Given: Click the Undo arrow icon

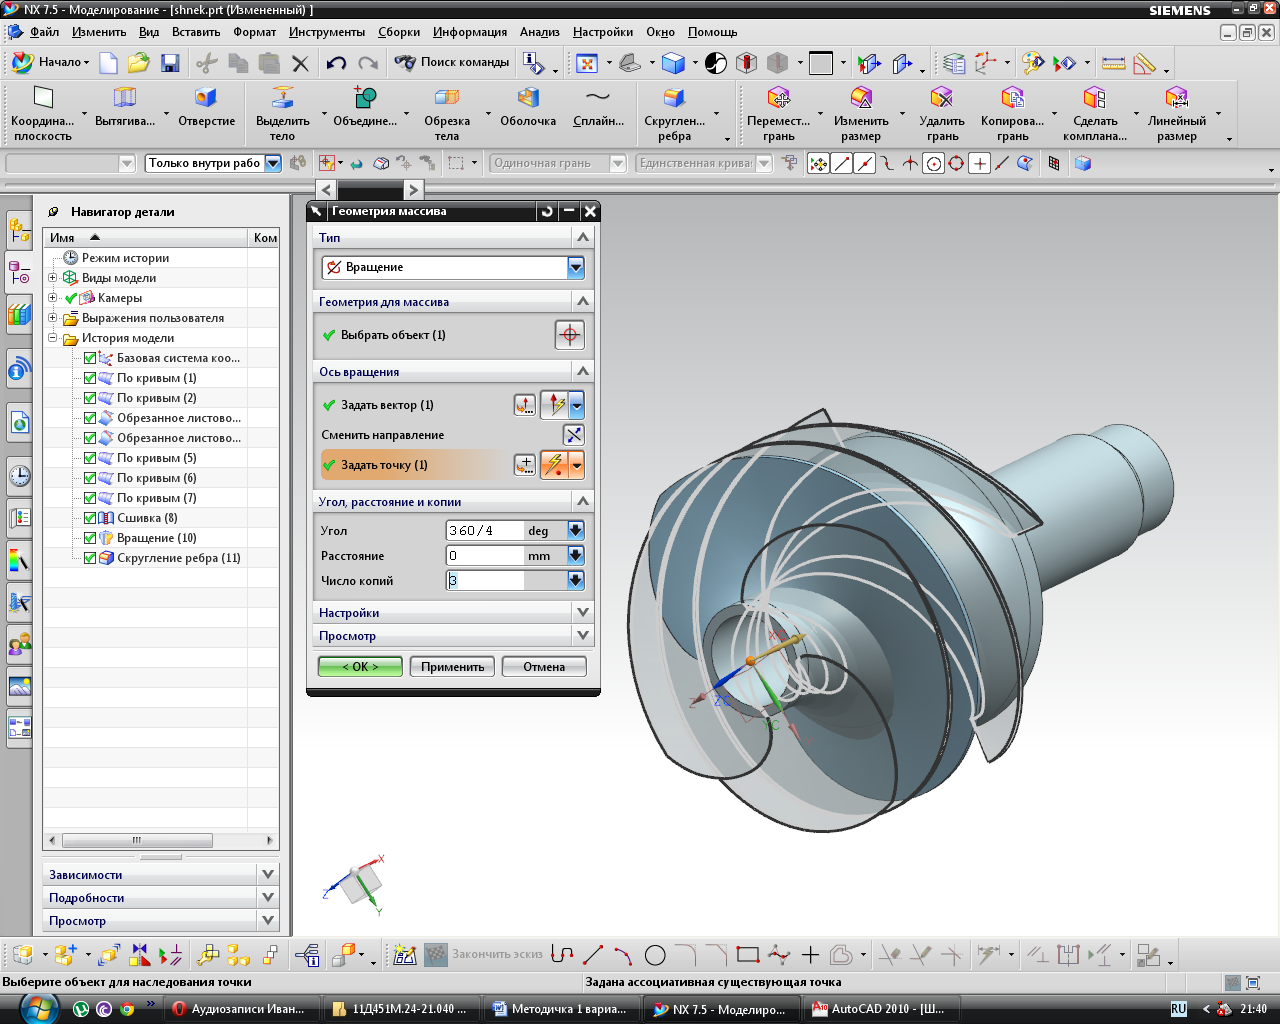Looking at the screenshot, I should tap(336, 64).
